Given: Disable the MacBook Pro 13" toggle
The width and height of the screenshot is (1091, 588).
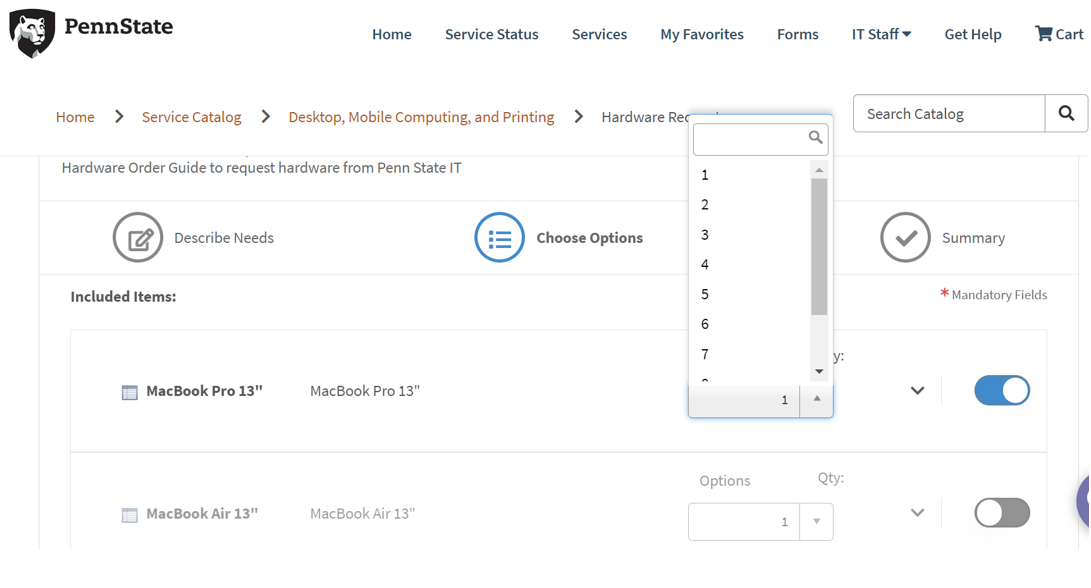Looking at the screenshot, I should (x=1001, y=391).
